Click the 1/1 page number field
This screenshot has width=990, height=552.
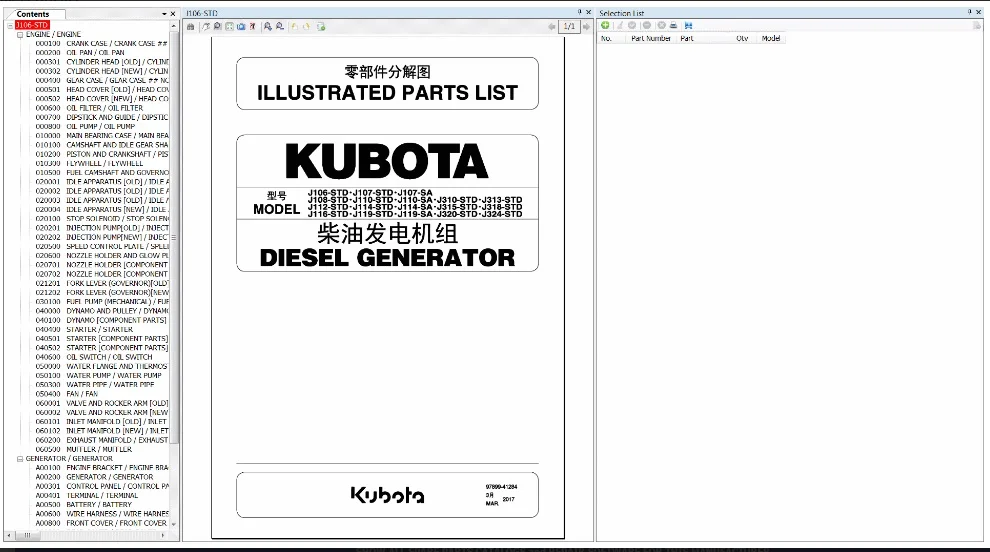(x=569, y=27)
